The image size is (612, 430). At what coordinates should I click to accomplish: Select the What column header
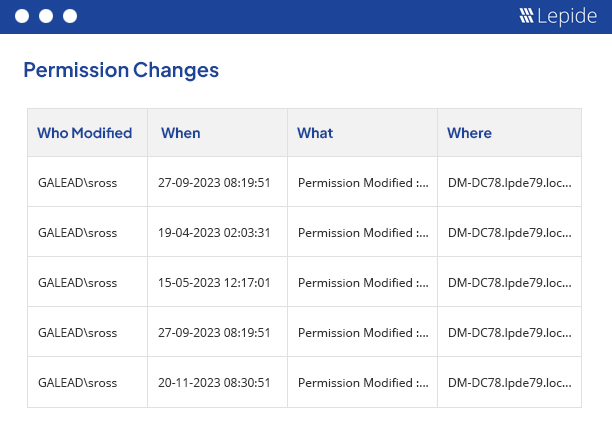(x=315, y=133)
